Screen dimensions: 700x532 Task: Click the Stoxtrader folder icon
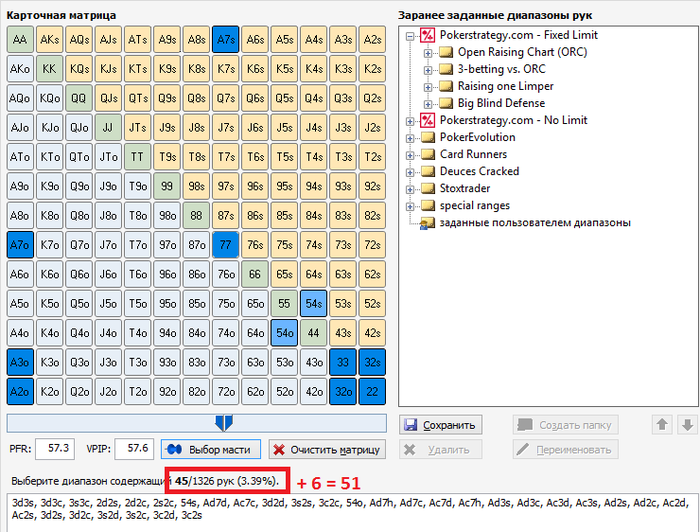click(428, 188)
